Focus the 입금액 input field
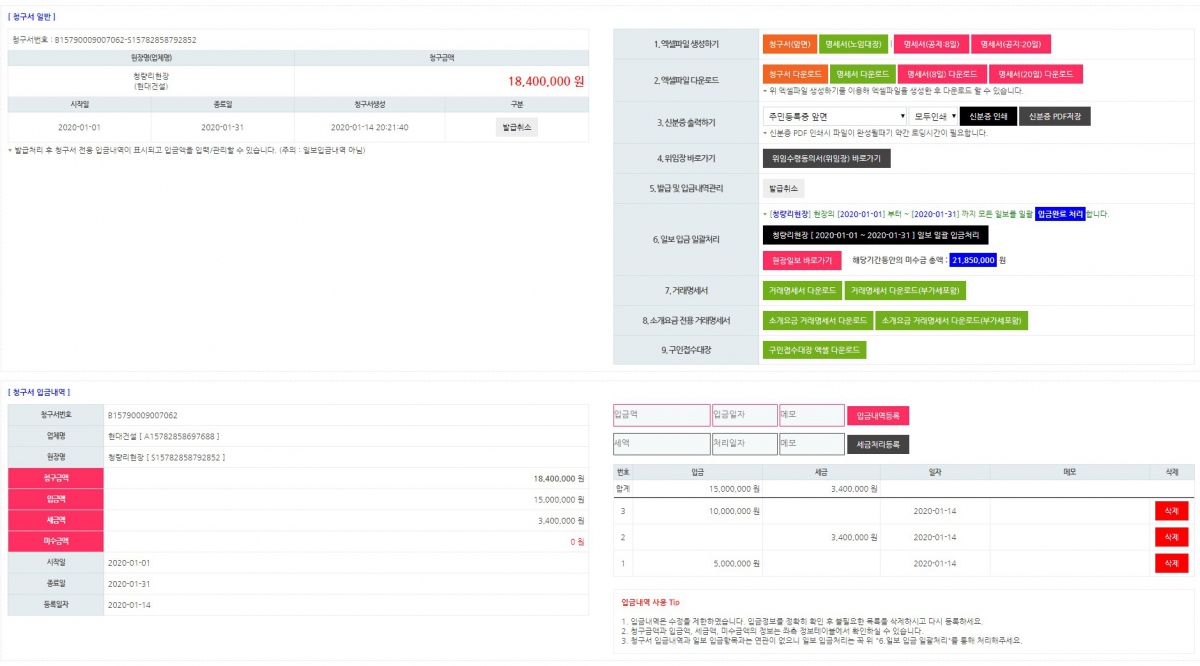This screenshot has height=666, width=1200. [x=659, y=415]
